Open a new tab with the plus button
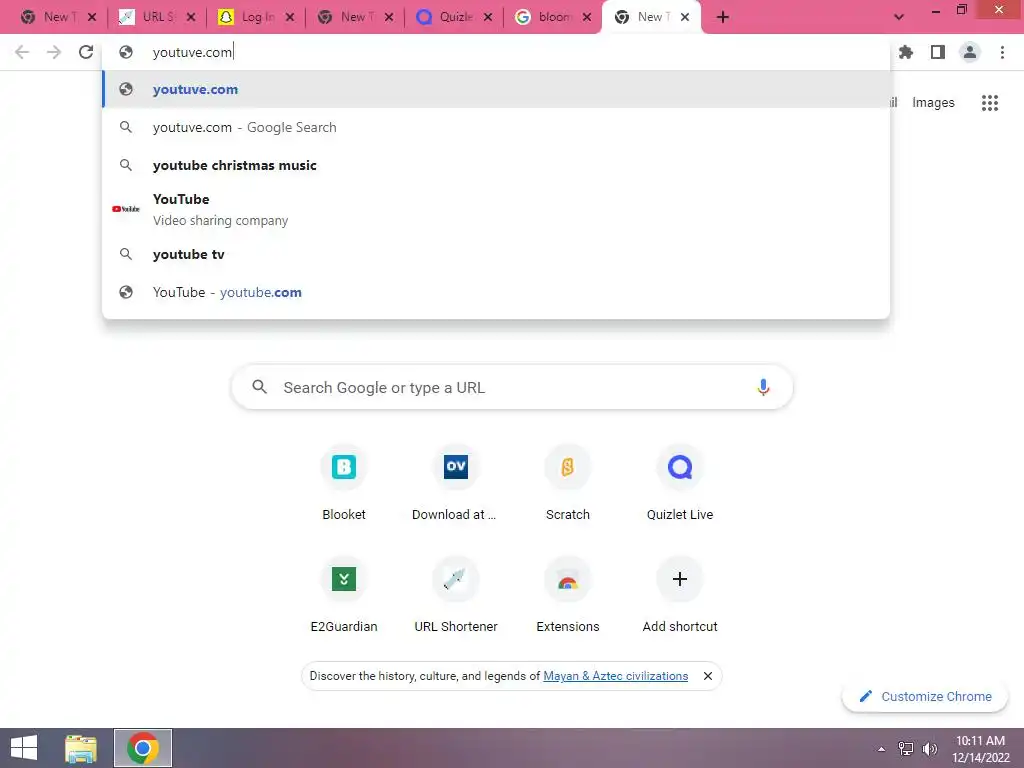Image resolution: width=1024 pixels, height=768 pixels. (x=722, y=17)
